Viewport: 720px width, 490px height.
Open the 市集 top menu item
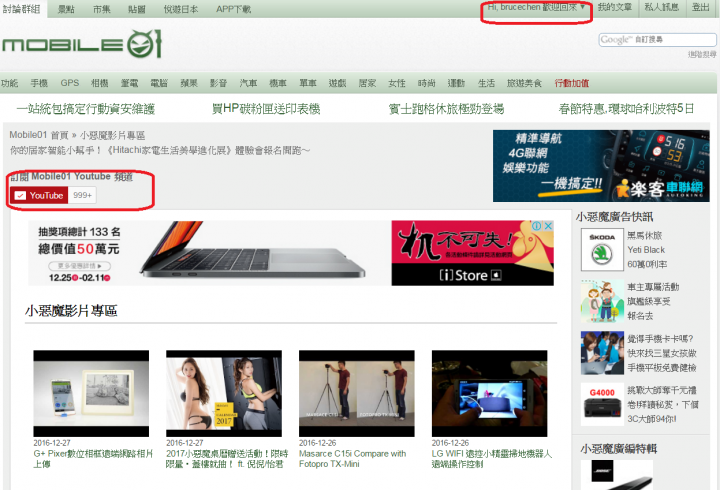point(101,9)
